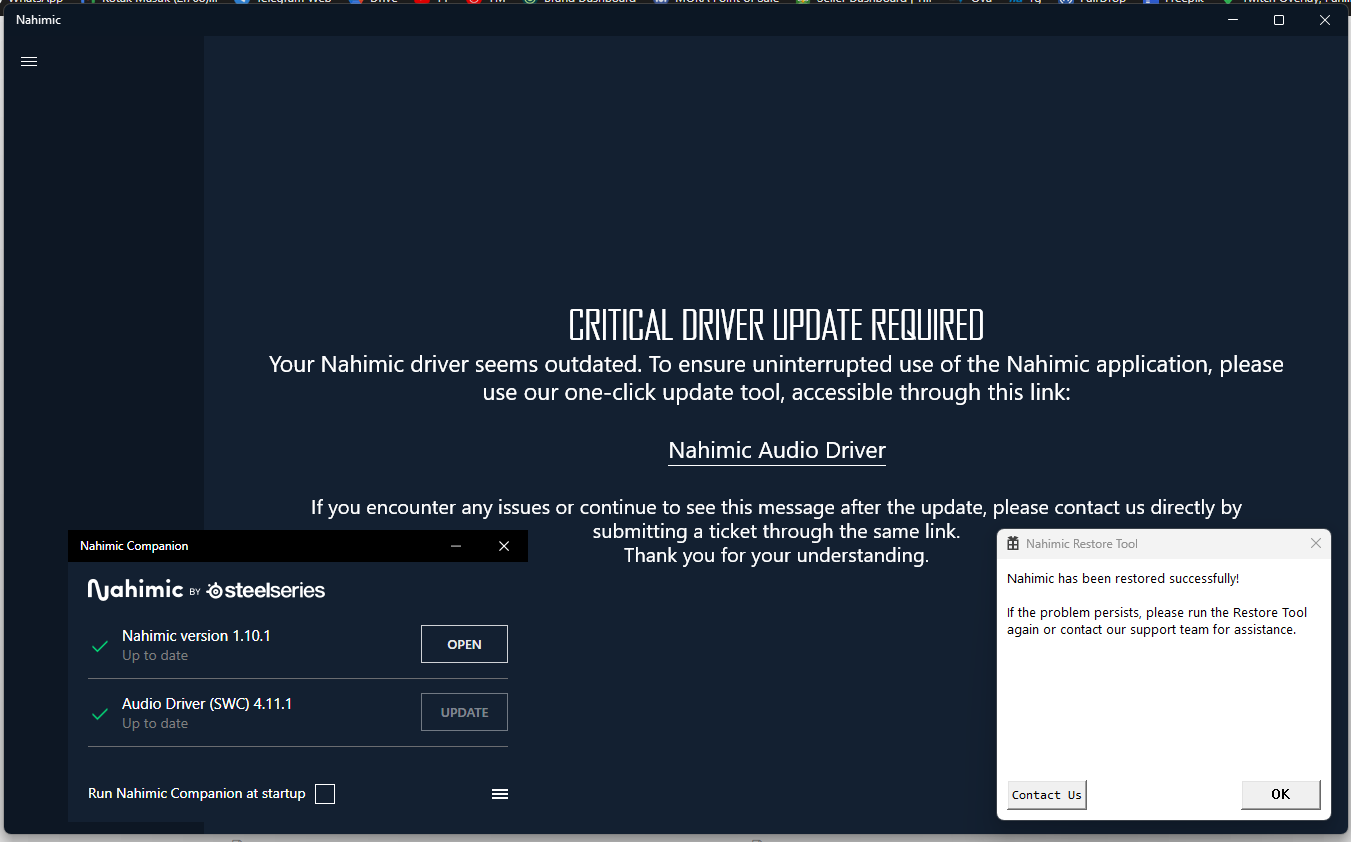Click the Nahimic Restore Tool title icon
This screenshot has width=1351, height=842.
point(1013,544)
